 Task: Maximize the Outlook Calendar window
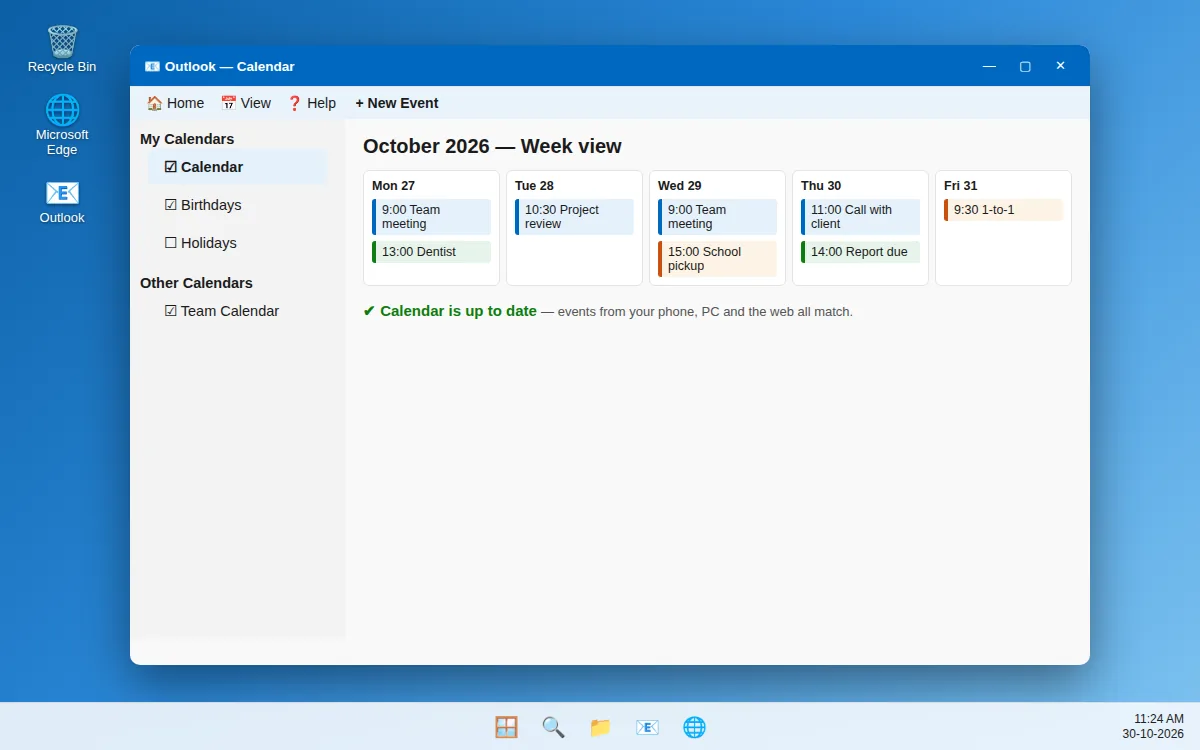click(x=1025, y=66)
